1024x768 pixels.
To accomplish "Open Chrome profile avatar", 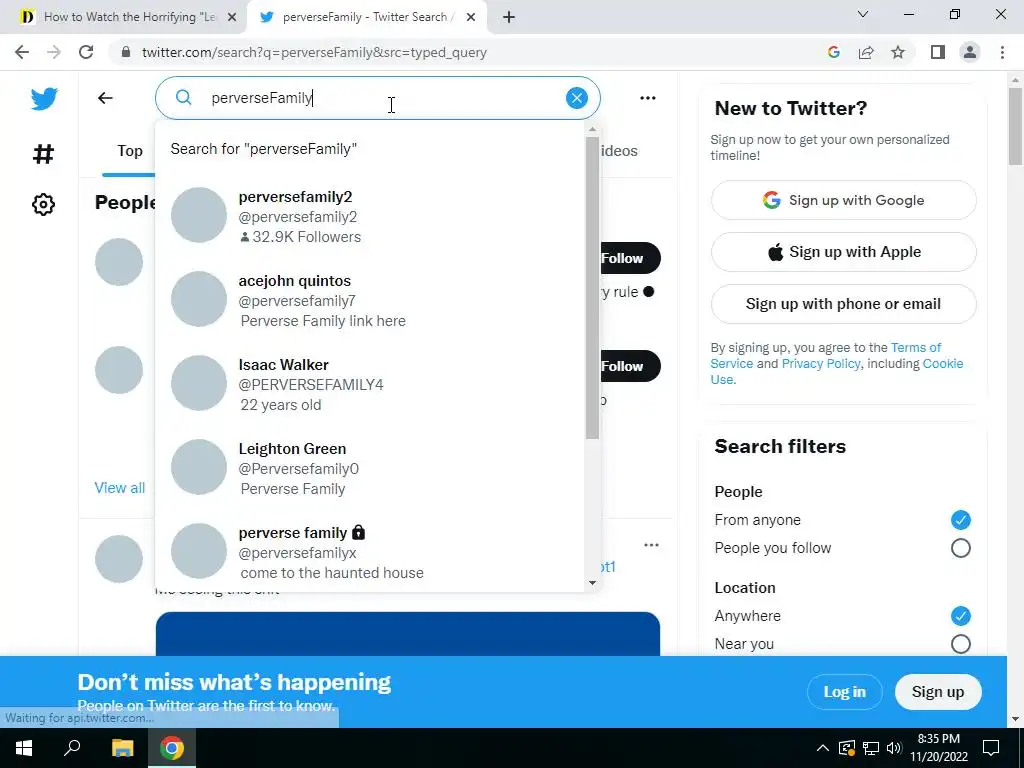I will (x=970, y=52).
